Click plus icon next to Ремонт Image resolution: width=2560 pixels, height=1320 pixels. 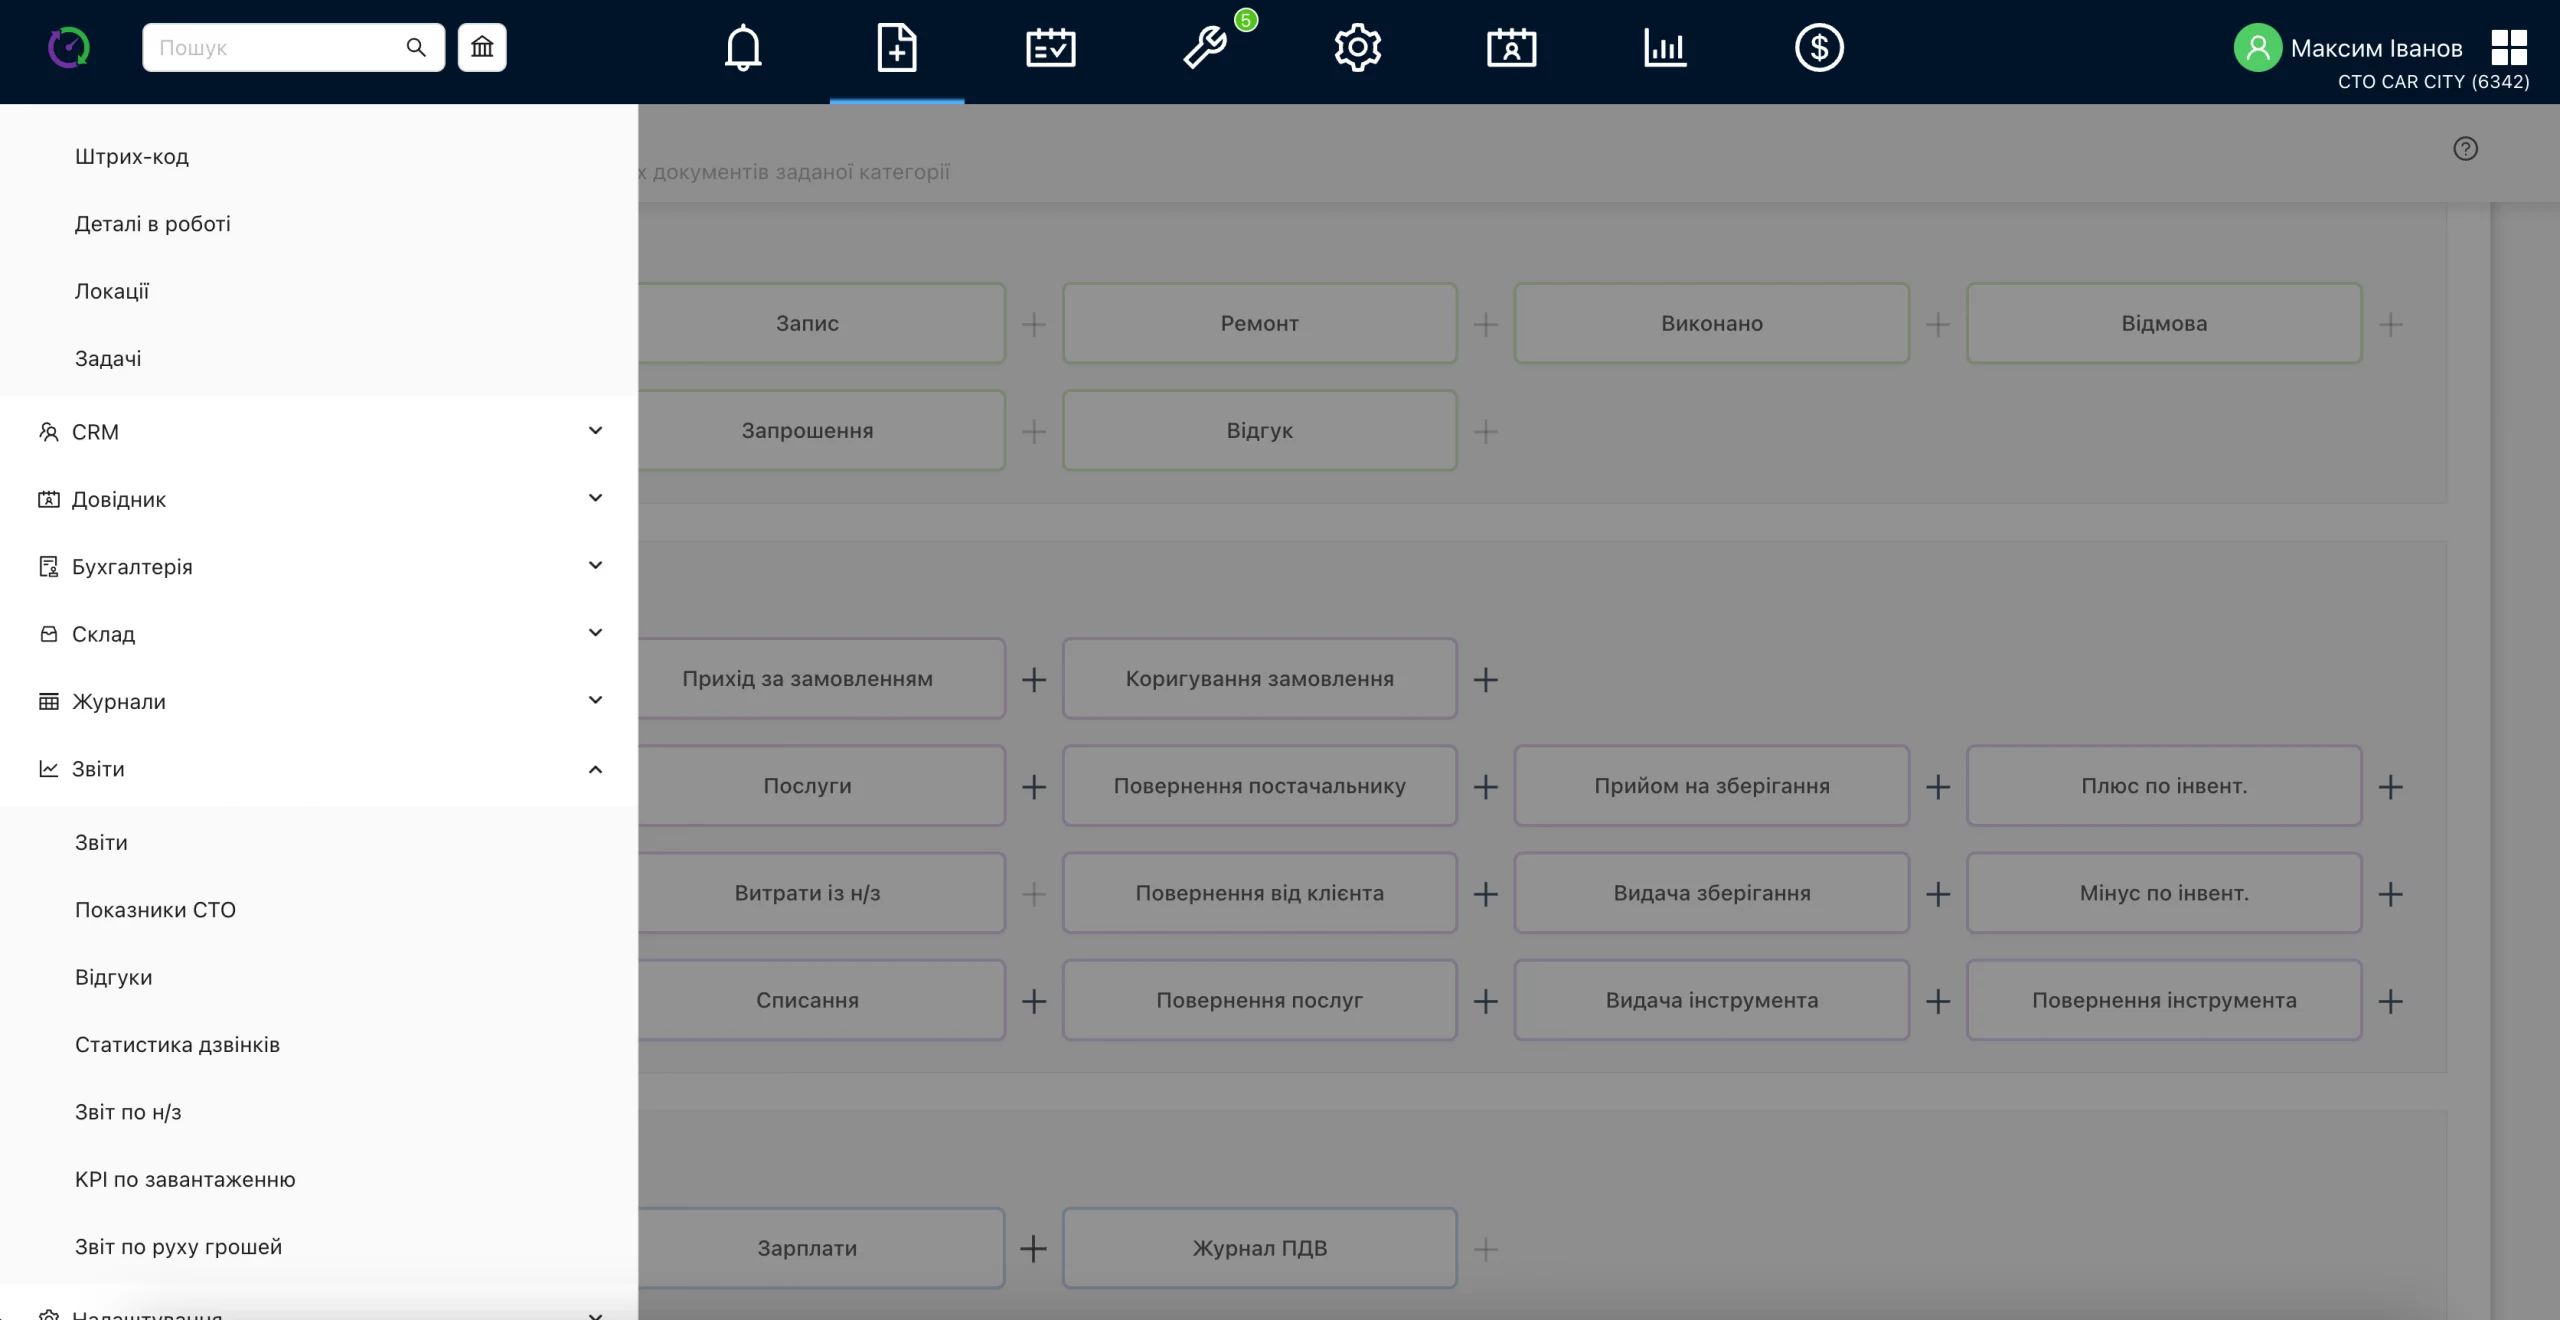pyautogui.click(x=1486, y=324)
